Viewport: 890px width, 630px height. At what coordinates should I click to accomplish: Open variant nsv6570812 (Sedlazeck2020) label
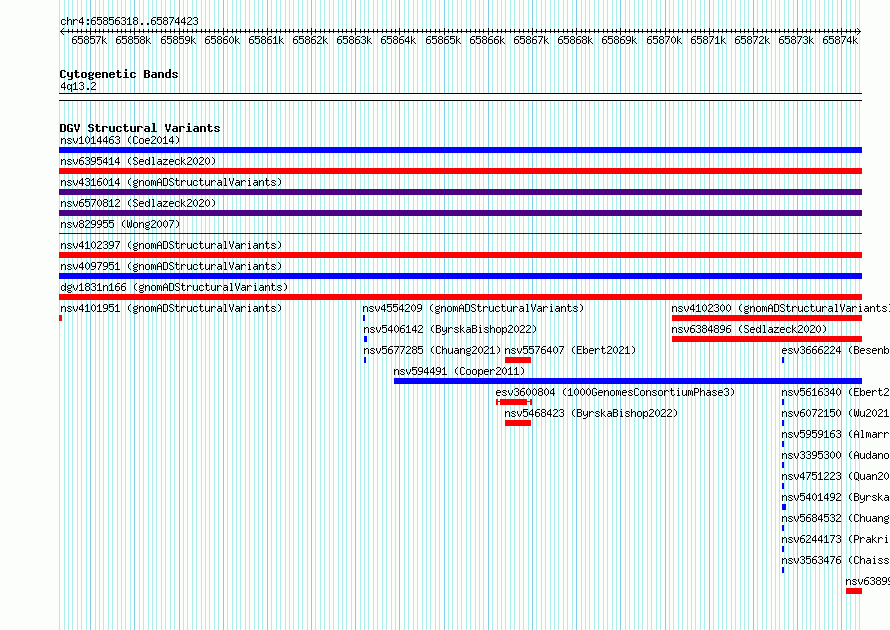[138, 203]
